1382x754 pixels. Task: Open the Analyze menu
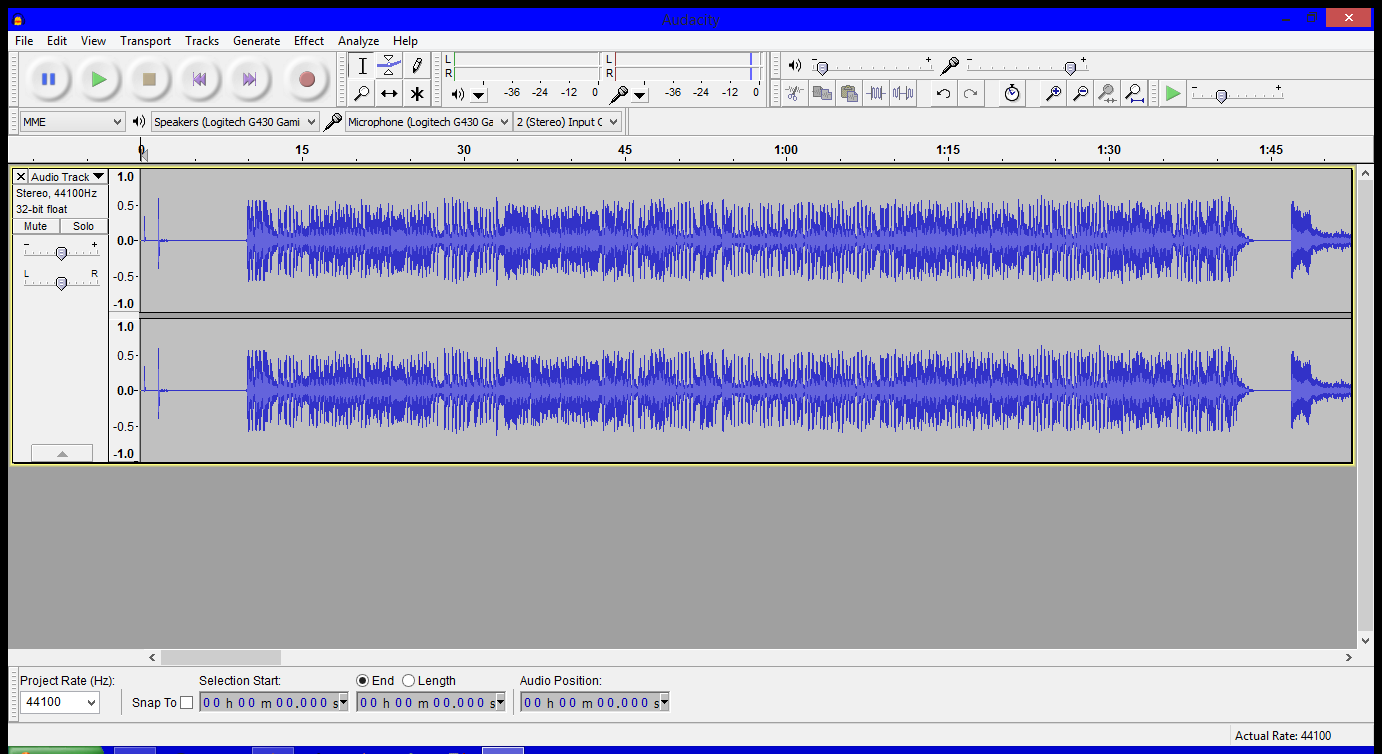(x=358, y=41)
